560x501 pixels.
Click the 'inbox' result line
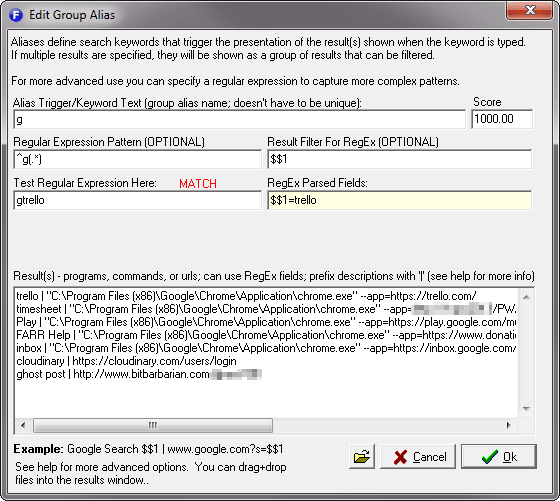pyautogui.click(x=266, y=348)
